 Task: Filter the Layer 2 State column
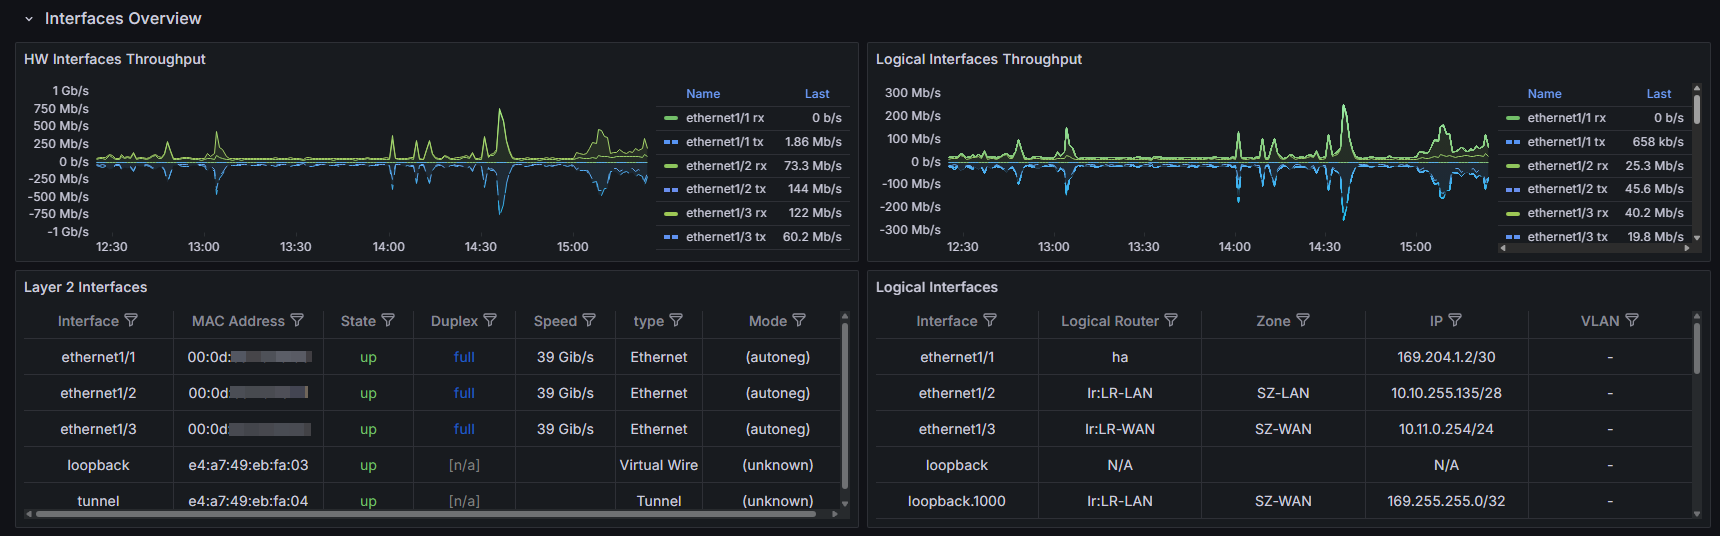pyautogui.click(x=388, y=321)
